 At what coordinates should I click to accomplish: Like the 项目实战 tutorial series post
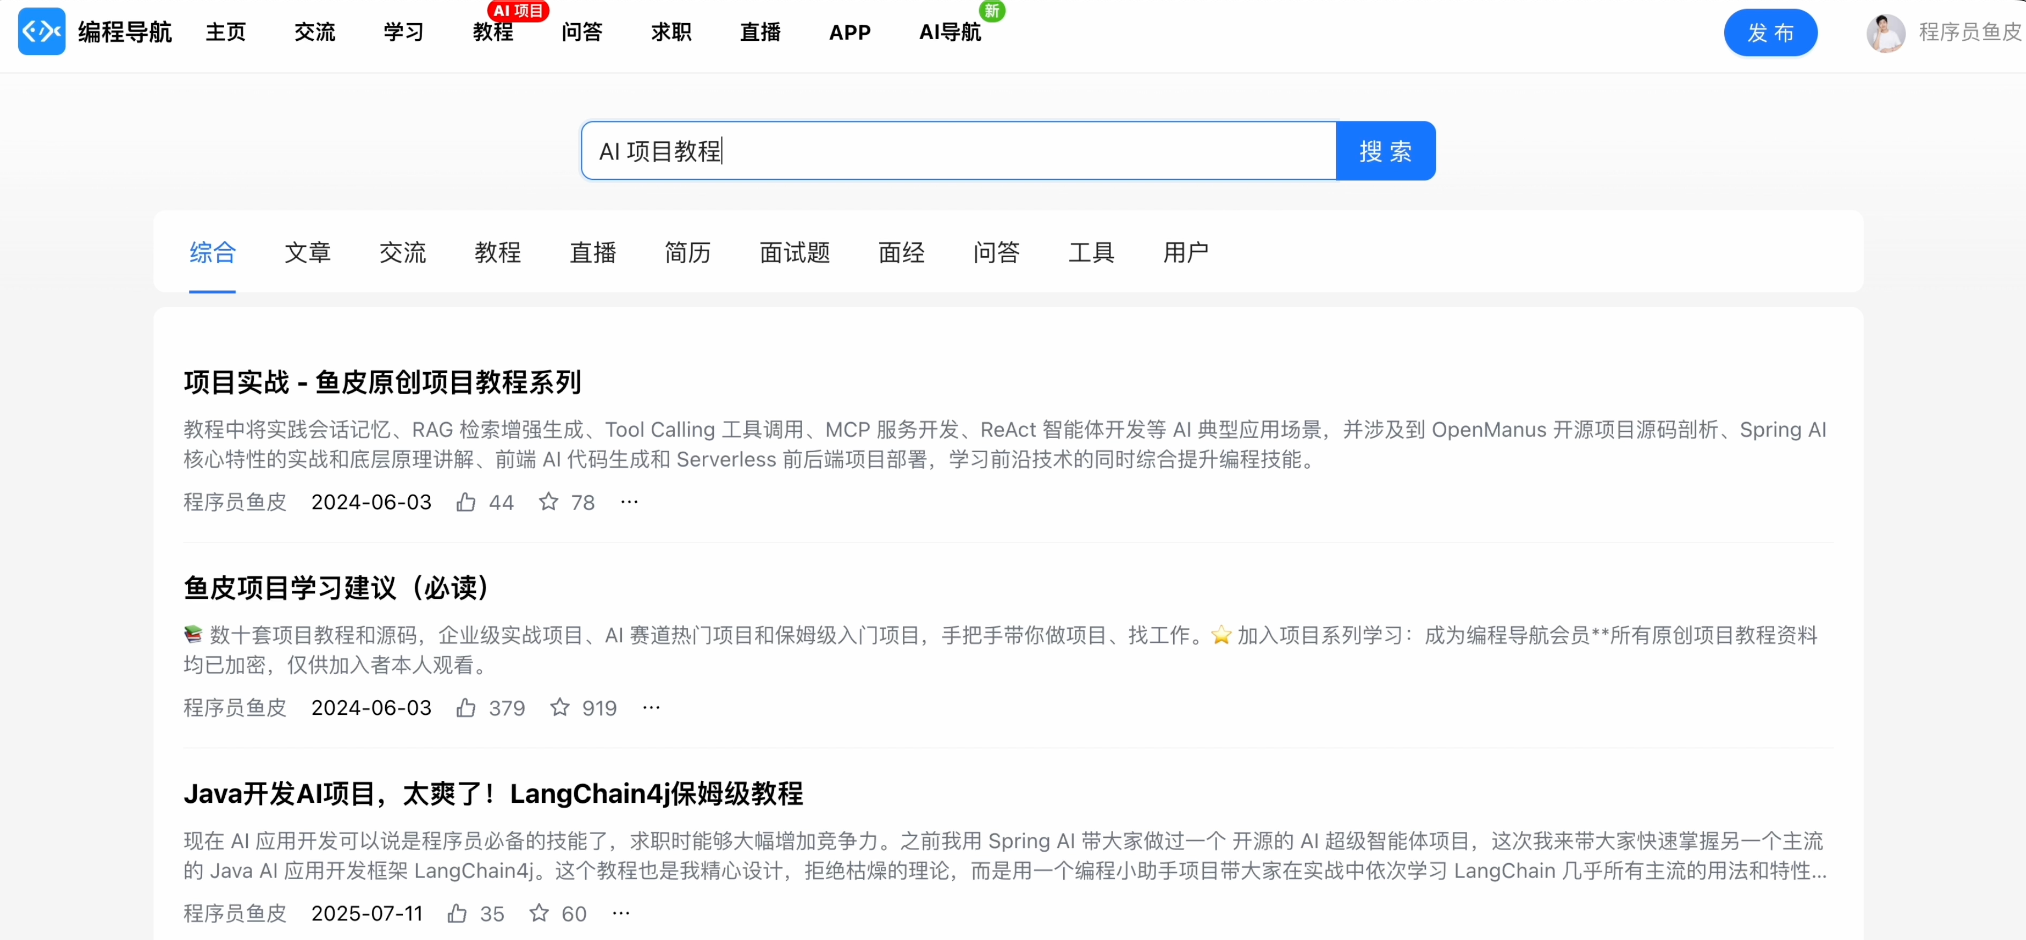(x=466, y=502)
